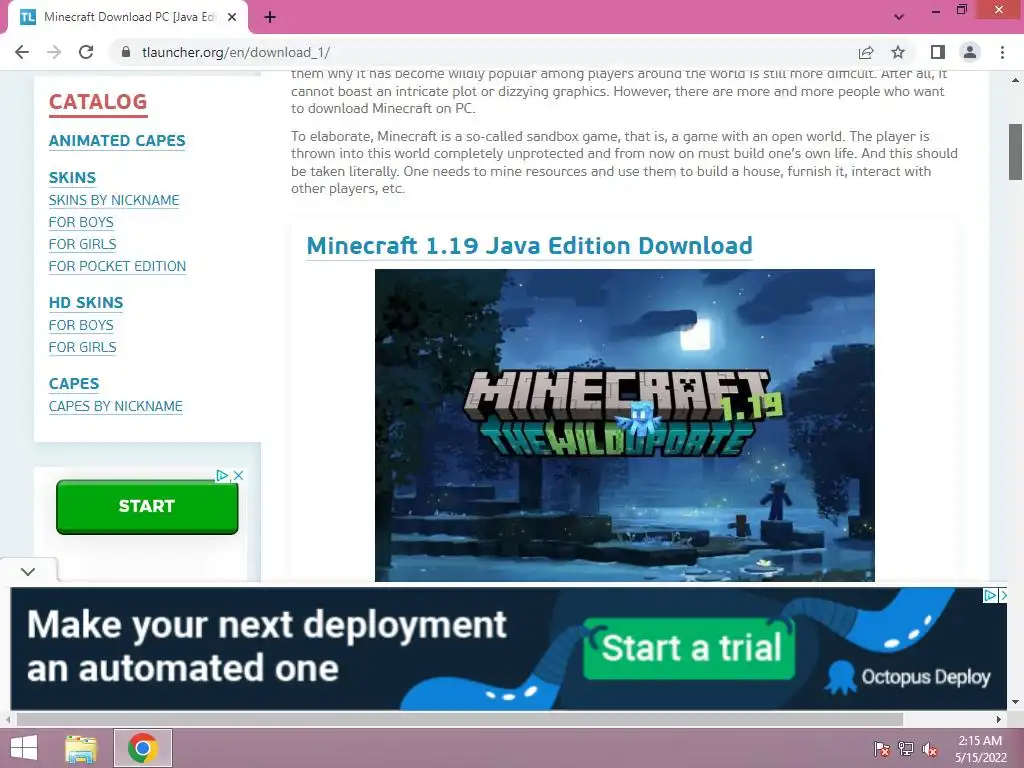This screenshot has width=1024, height=768.
Task: Click Start a trial in the banner
Action: (x=690, y=648)
